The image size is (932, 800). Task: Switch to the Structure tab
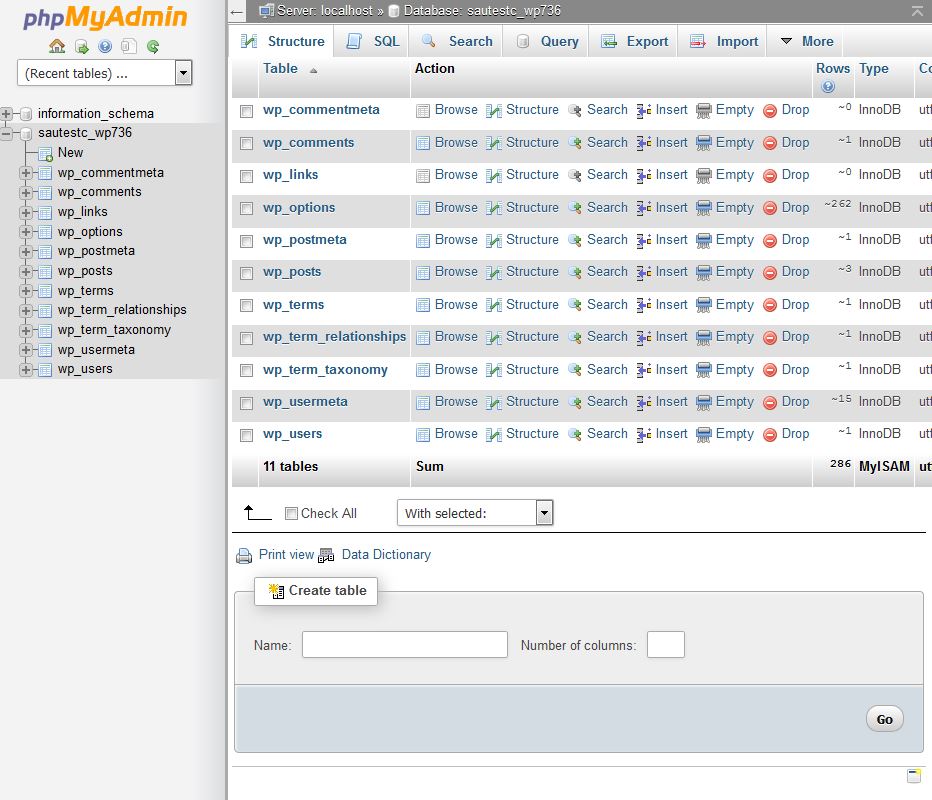pos(282,41)
